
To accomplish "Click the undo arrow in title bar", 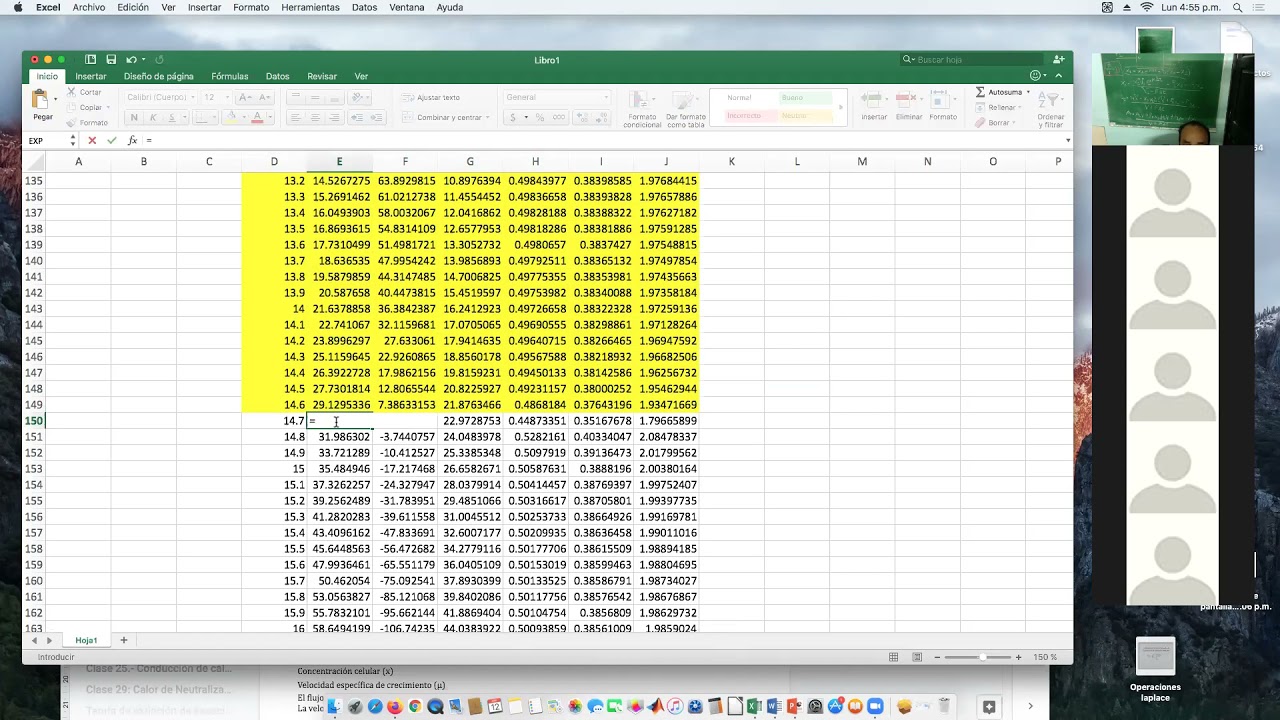I will pos(131,60).
